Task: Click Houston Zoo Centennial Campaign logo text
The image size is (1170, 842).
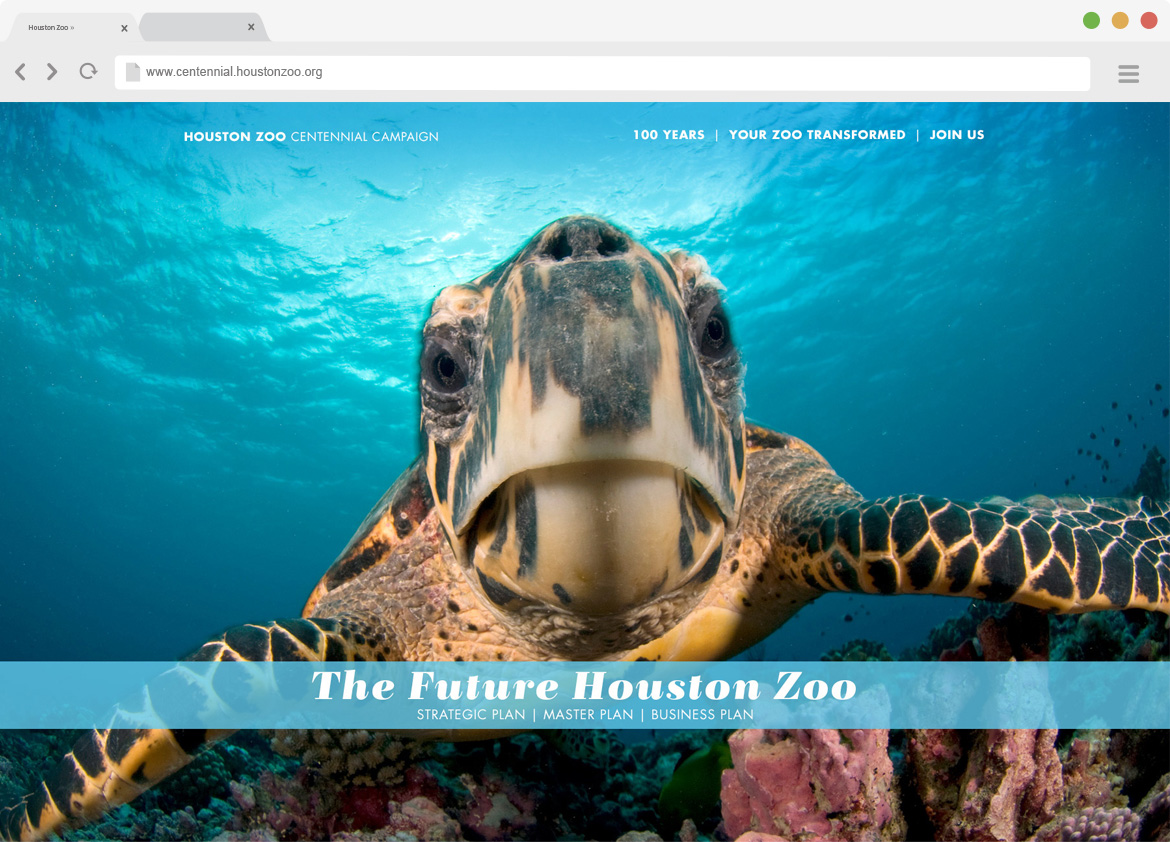Action: pos(311,137)
